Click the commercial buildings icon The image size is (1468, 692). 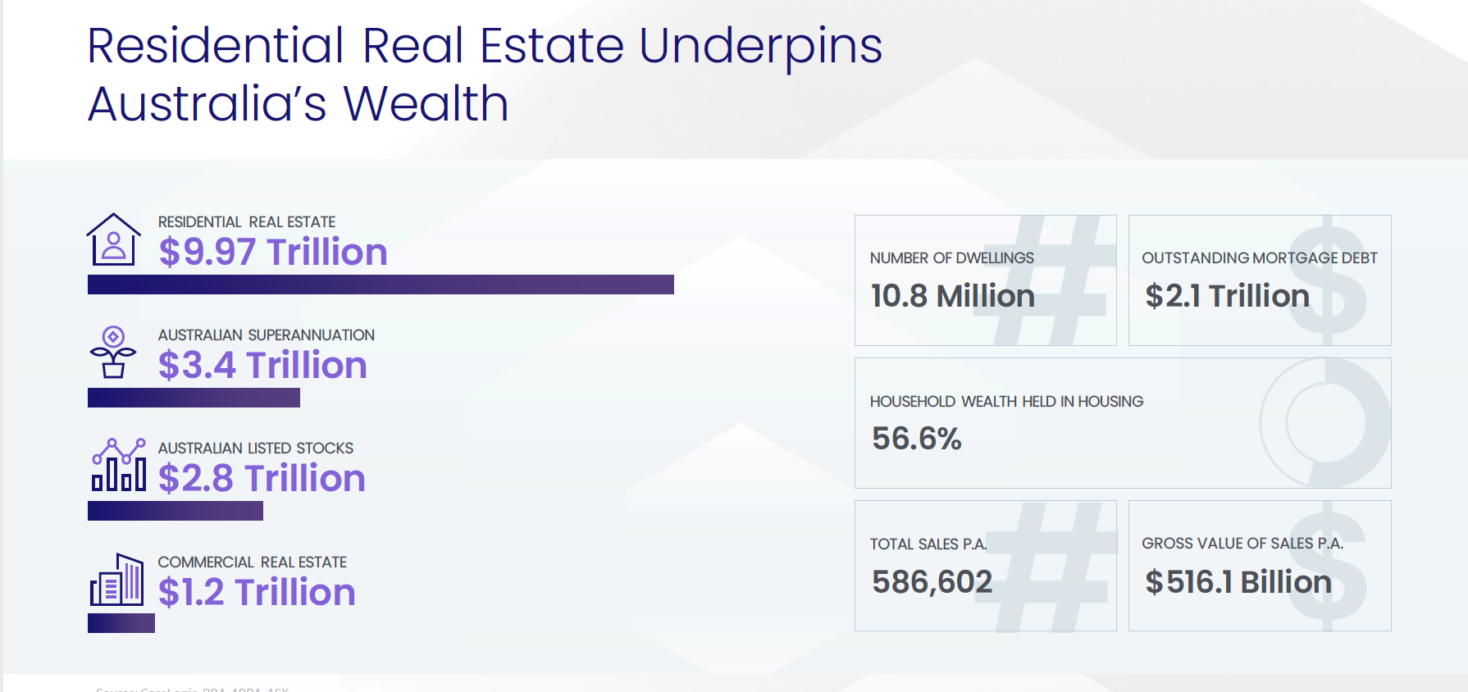117,579
